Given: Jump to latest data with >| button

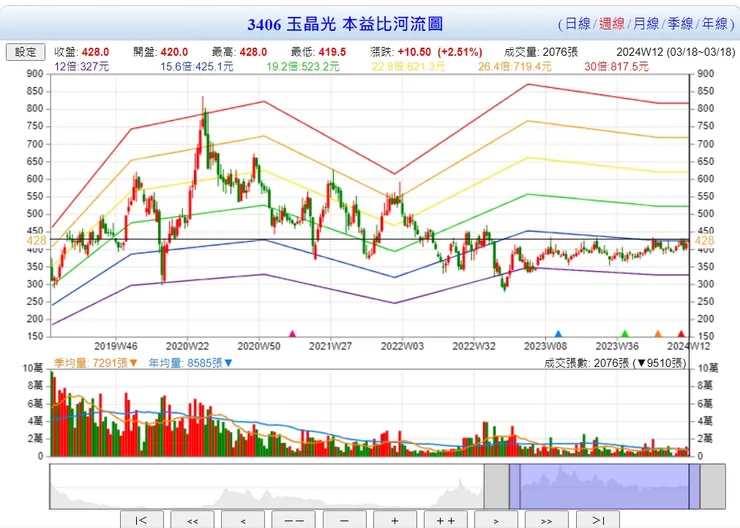Looking at the screenshot, I should pyautogui.click(x=597, y=520).
